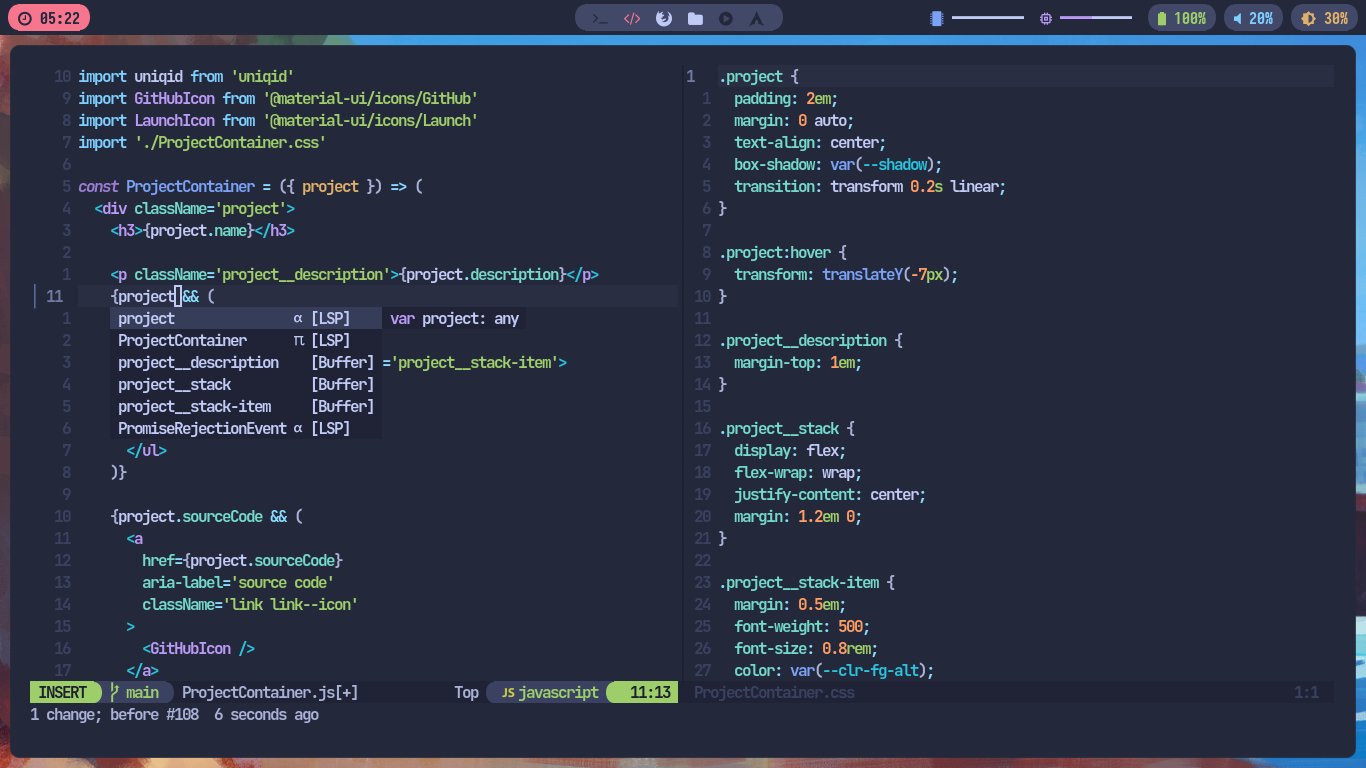Screen dimensions: 1366x768
Task: Click the red code editor icon
Action: tap(632, 18)
